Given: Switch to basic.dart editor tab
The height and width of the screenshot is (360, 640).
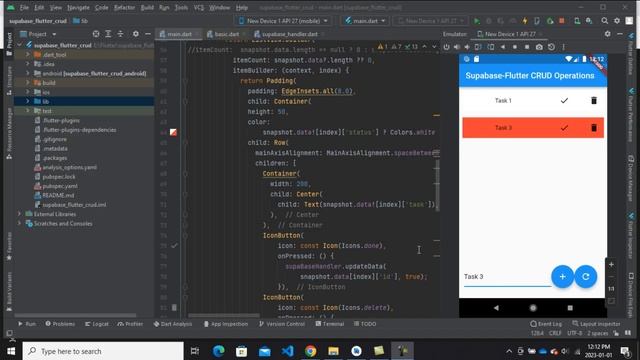Looking at the screenshot, I should tap(226, 34).
